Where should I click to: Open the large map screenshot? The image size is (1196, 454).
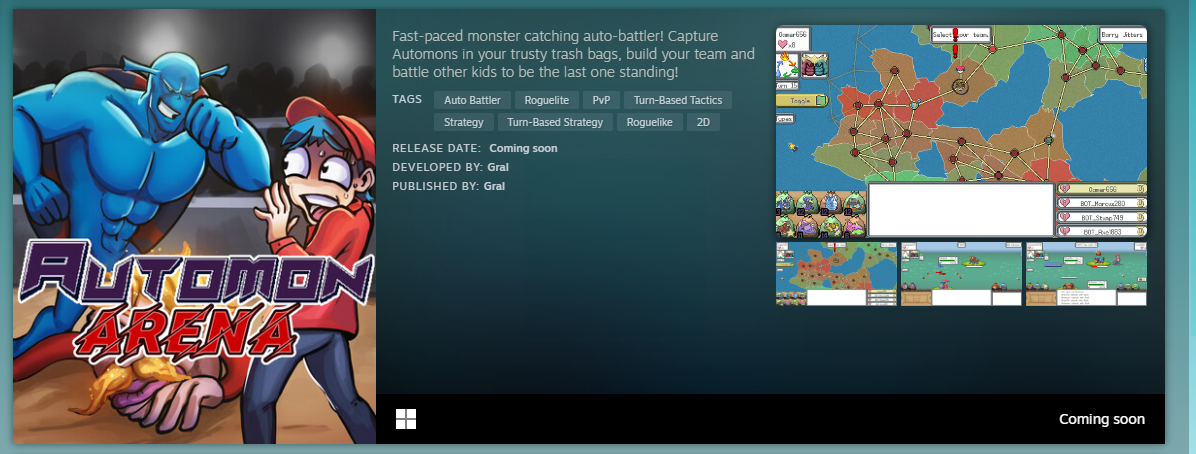961,131
